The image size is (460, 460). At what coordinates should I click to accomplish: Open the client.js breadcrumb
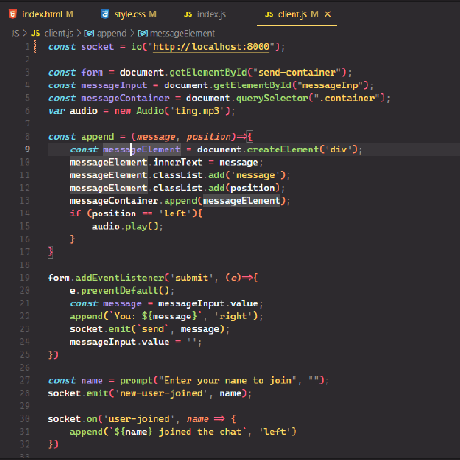59,33
